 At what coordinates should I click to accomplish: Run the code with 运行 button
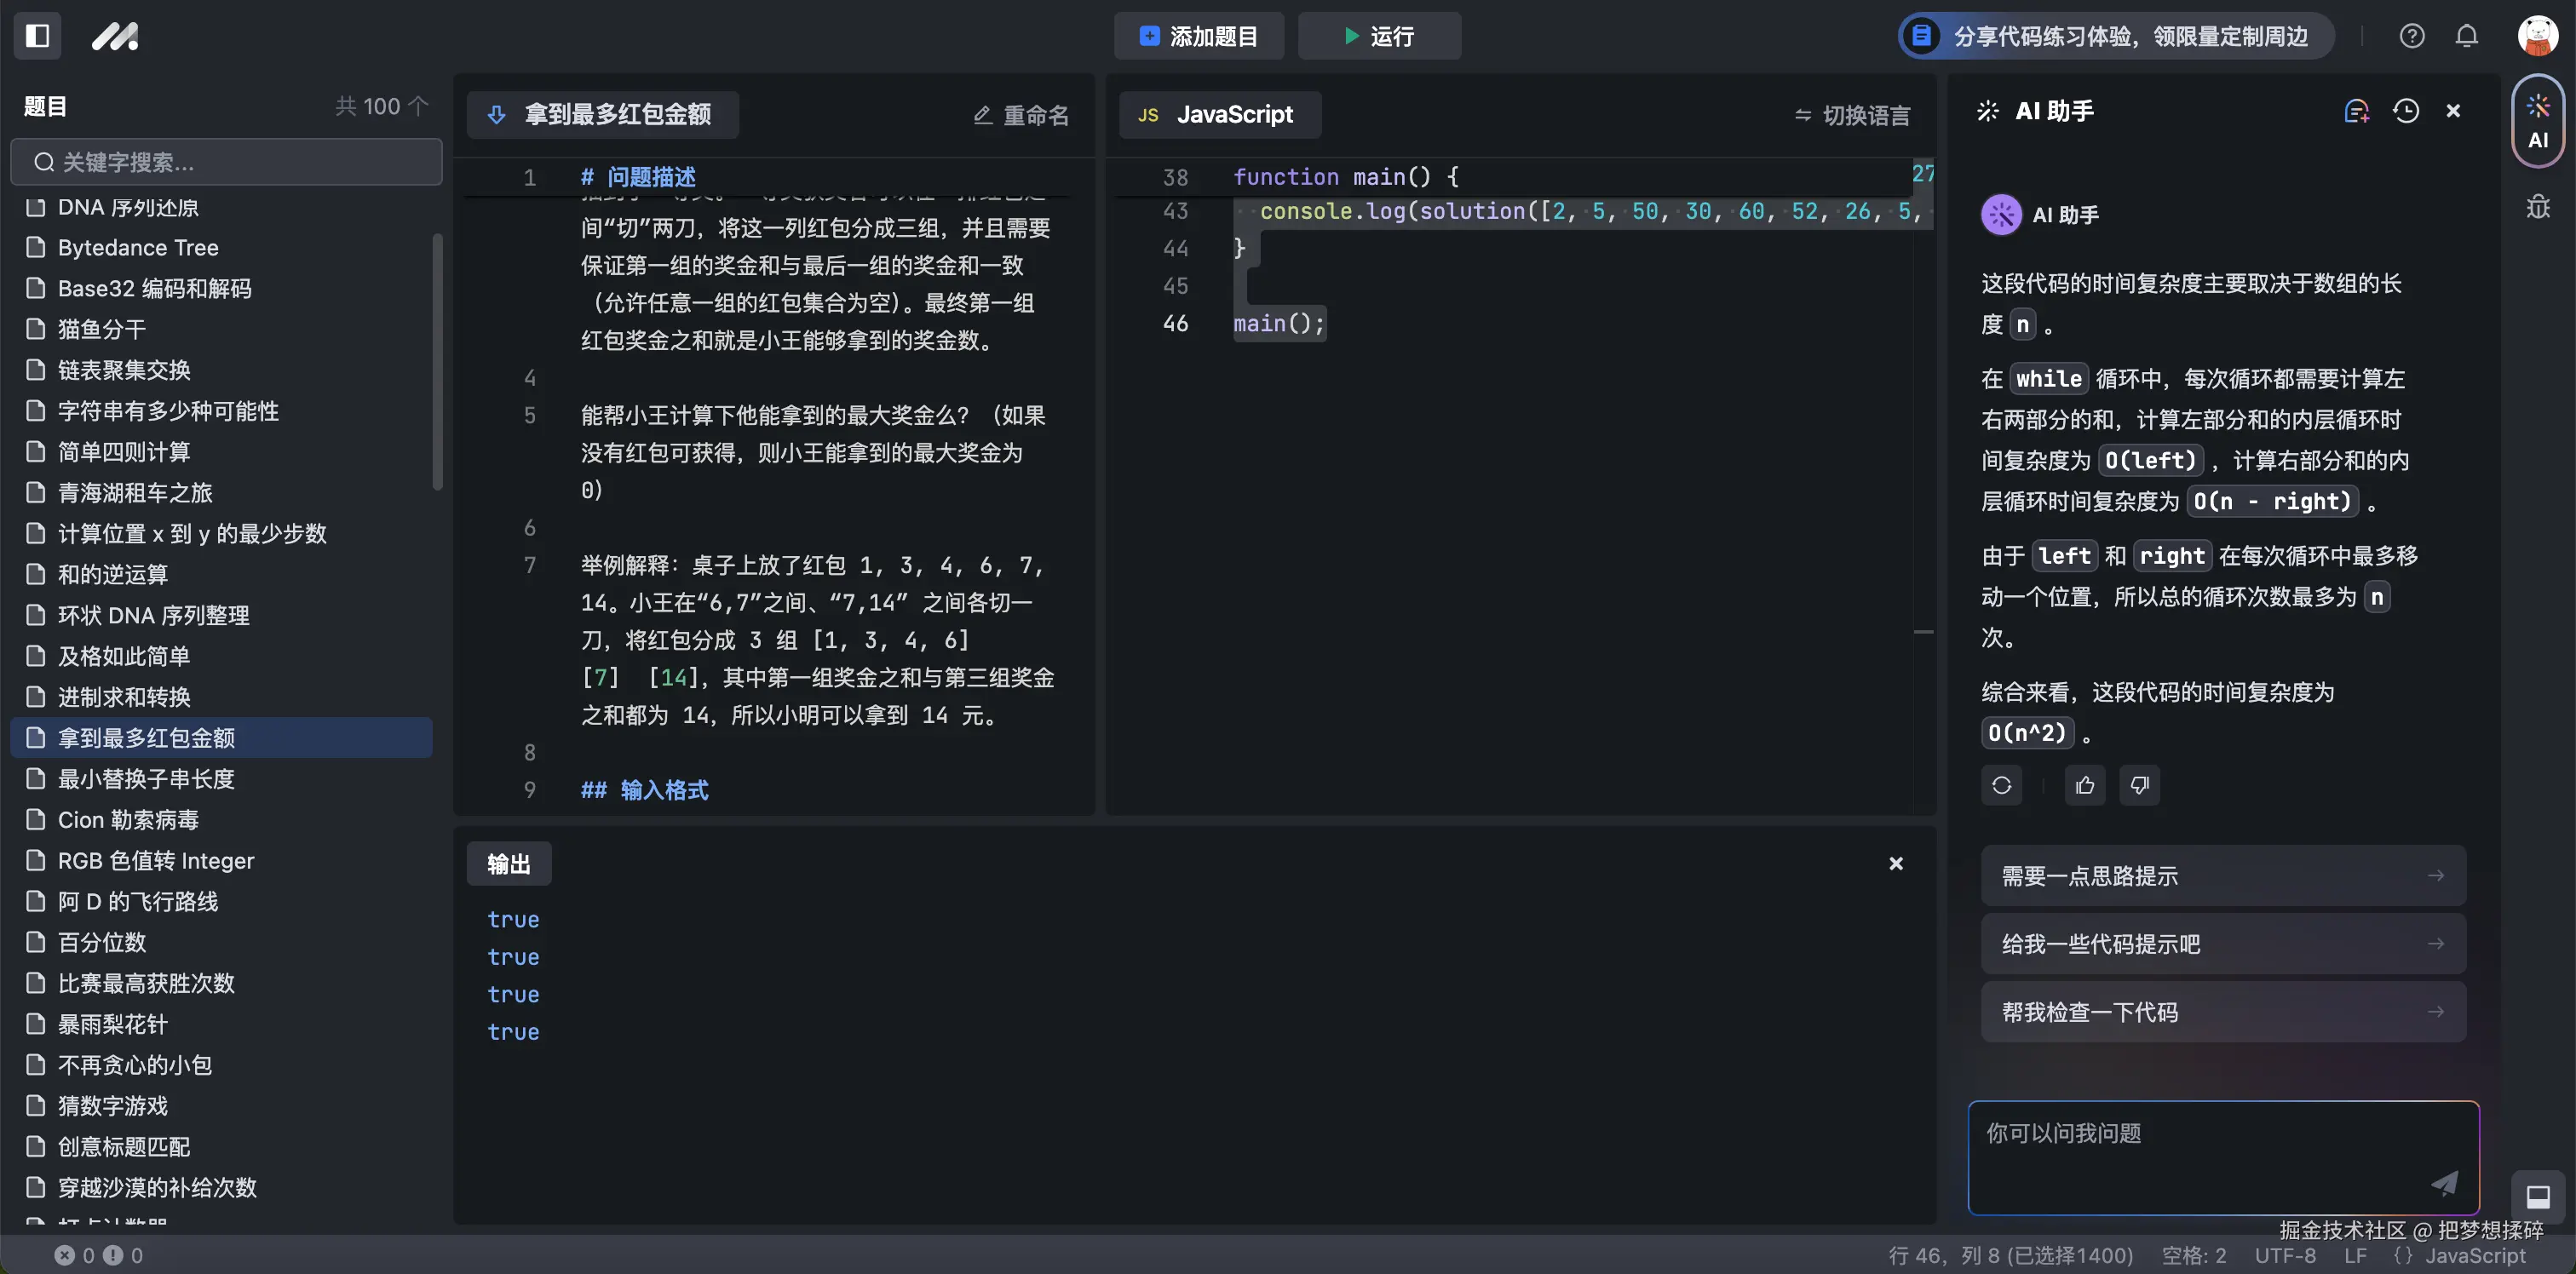pos(1379,36)
